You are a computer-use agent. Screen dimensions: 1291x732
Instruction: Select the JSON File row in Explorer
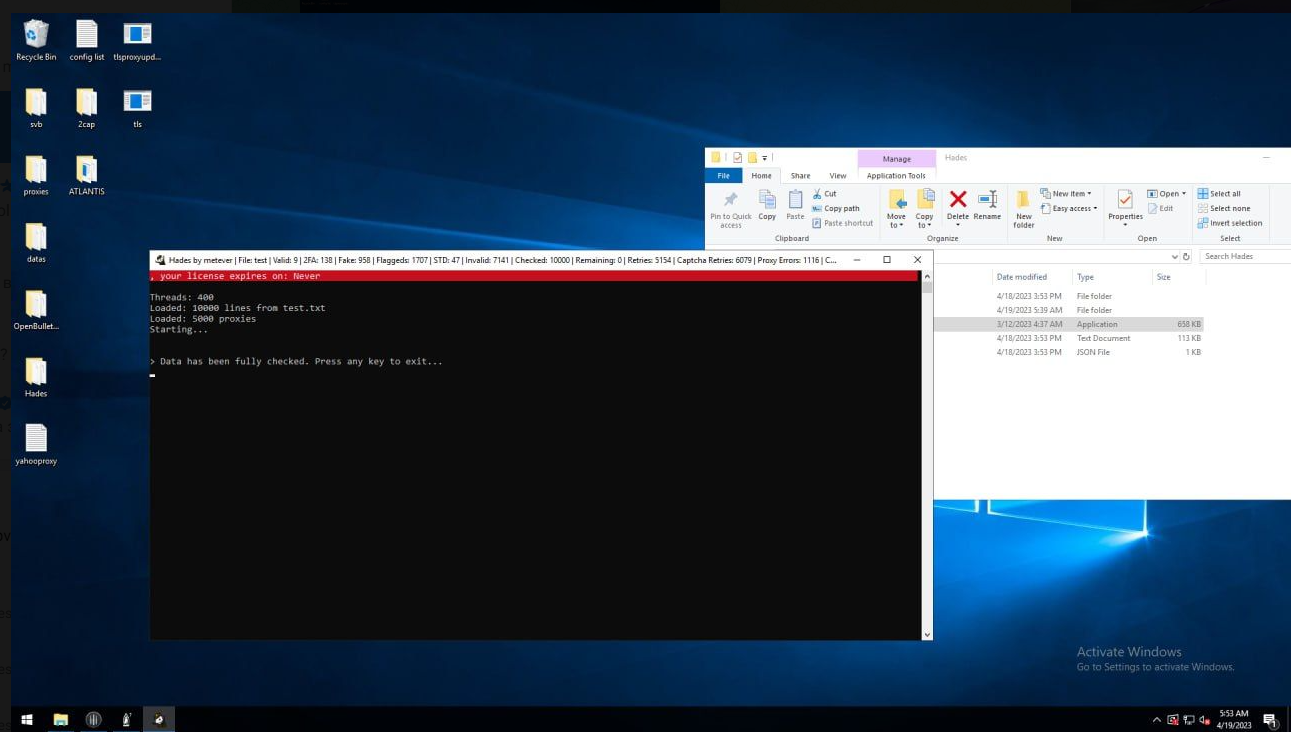point(1068,352)
